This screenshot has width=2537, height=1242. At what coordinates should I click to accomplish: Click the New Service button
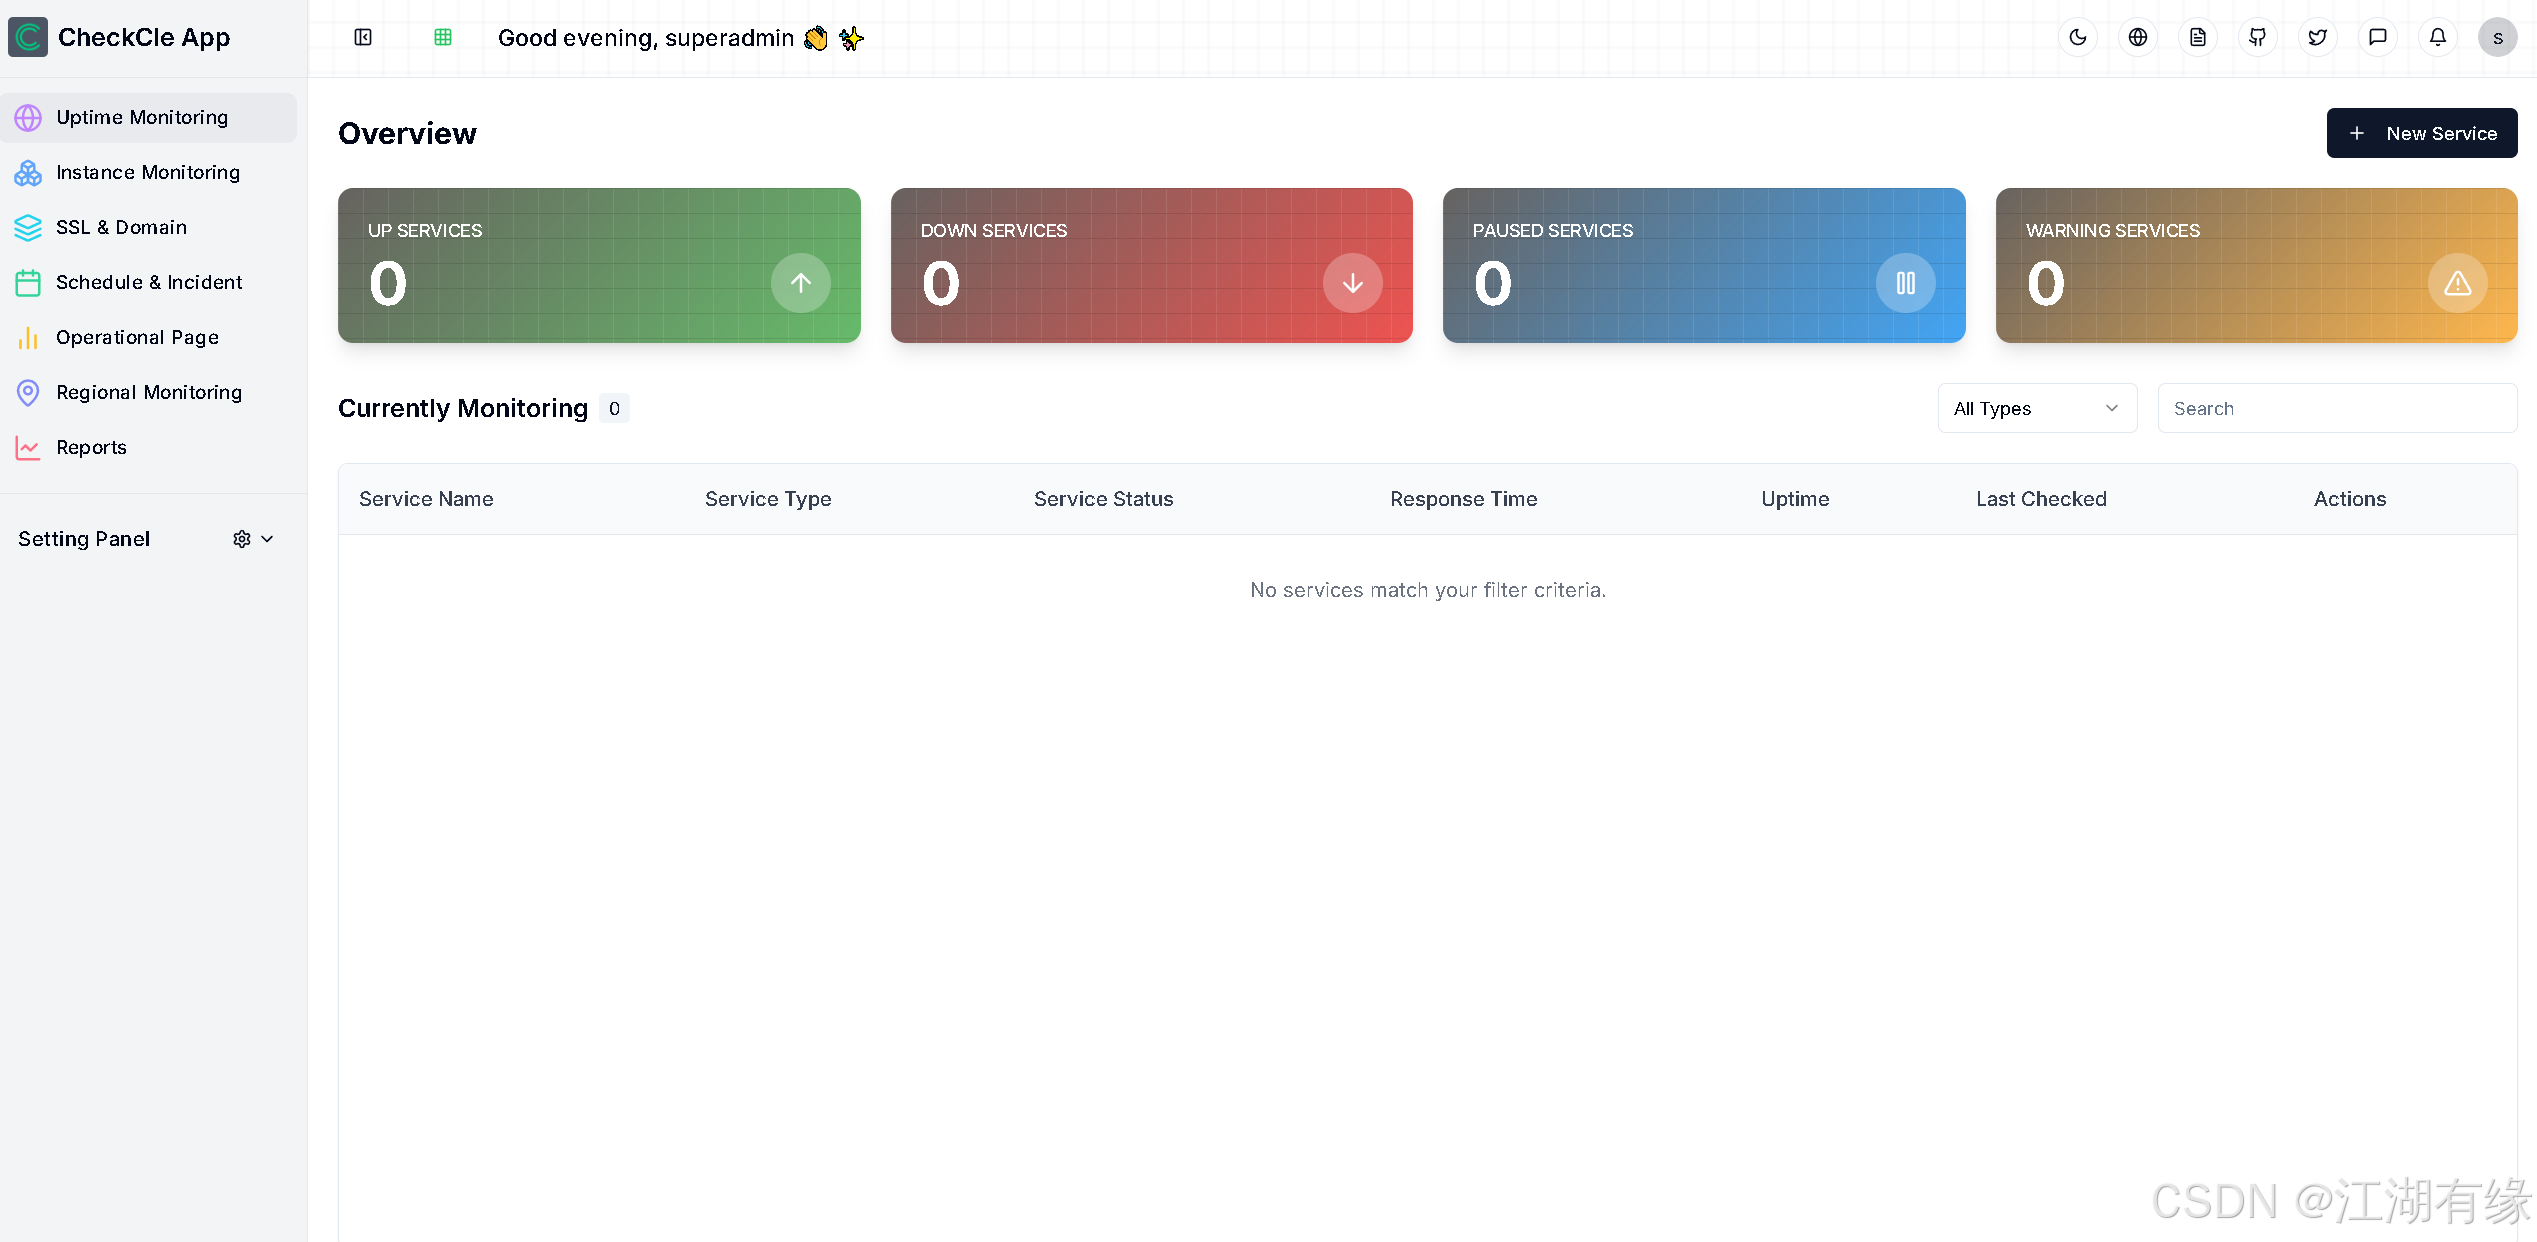click(2421, 133)
